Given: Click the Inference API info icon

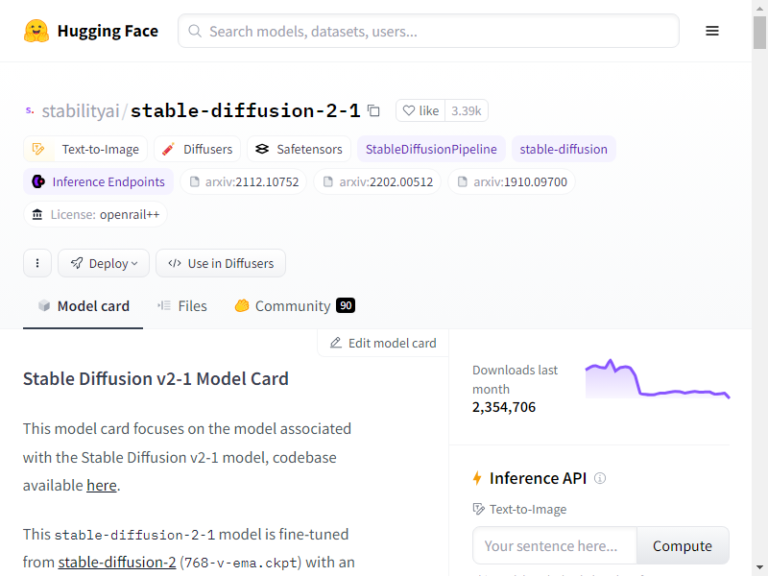Looking at the screenshot, I should coord(600,478).
